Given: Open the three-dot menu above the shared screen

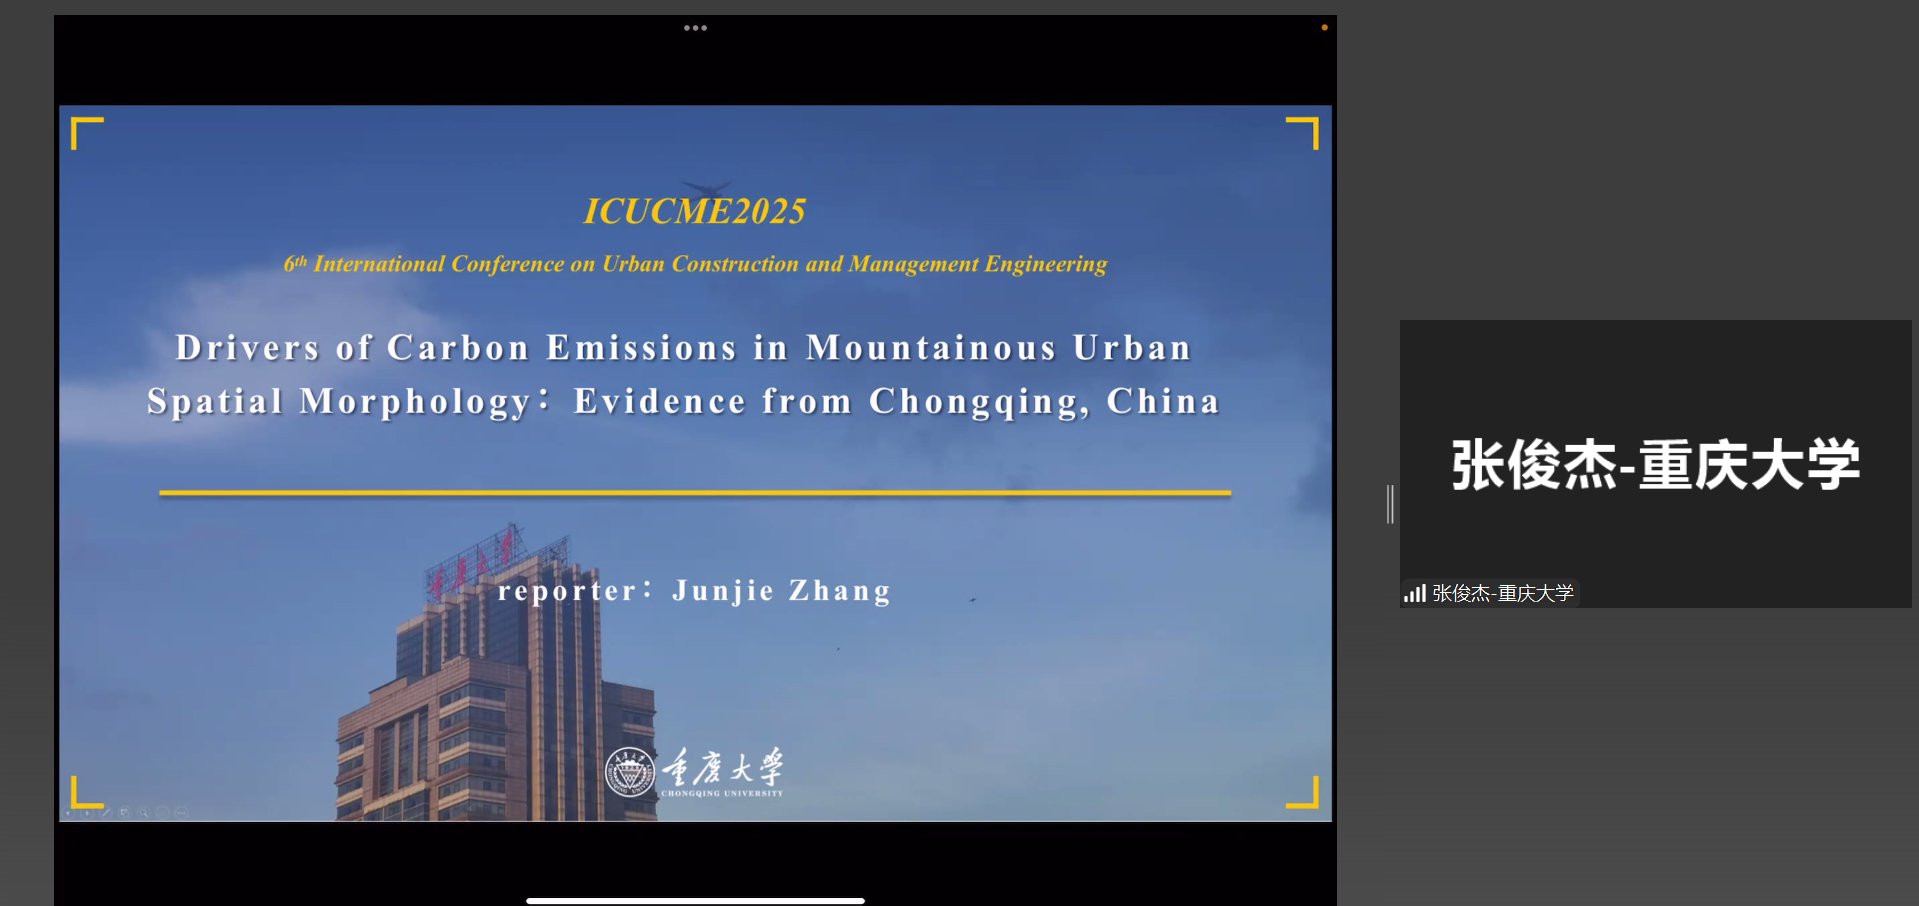Looking at the screenshot, I should (695, 28).
